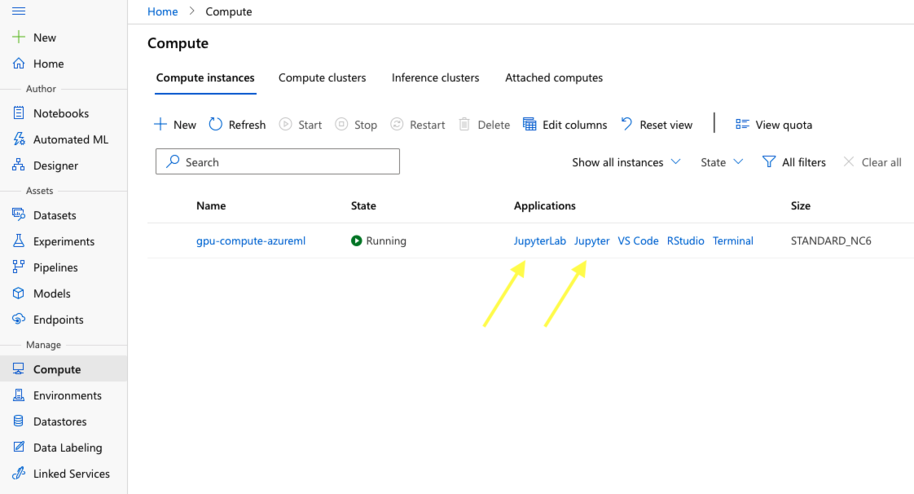The width and height of the screenshot is (914, 494).
Task: Click the Refresh icon in toolbar
Action: 216,125
